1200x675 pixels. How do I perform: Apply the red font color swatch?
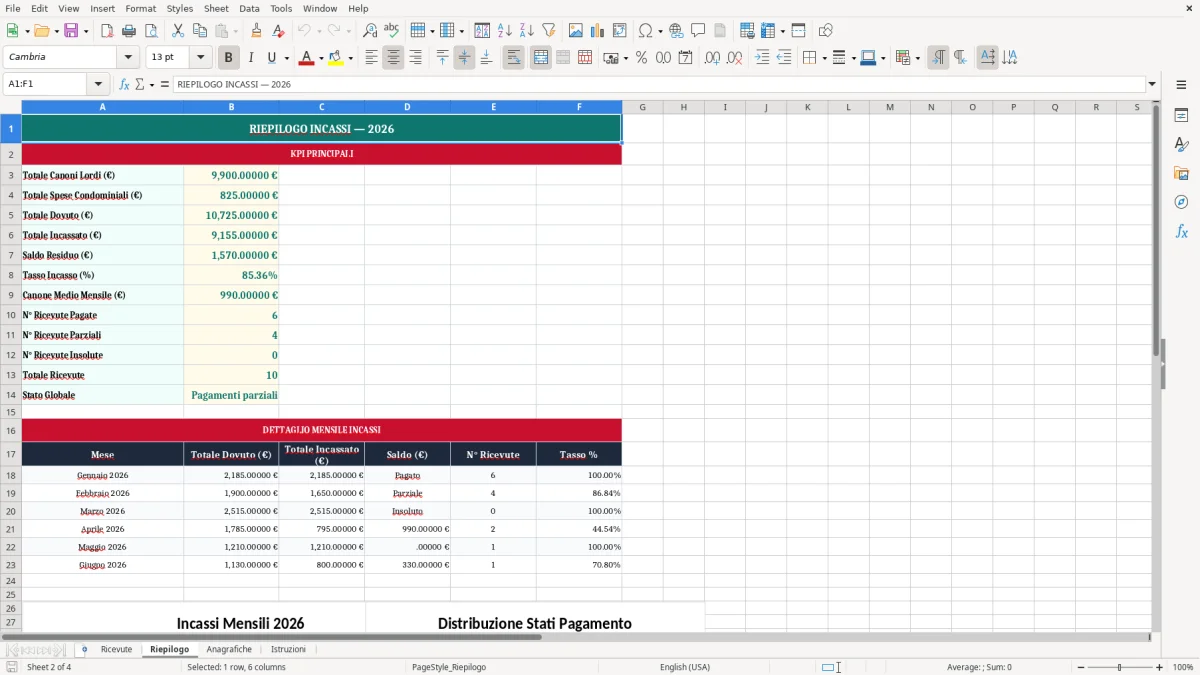307,58
